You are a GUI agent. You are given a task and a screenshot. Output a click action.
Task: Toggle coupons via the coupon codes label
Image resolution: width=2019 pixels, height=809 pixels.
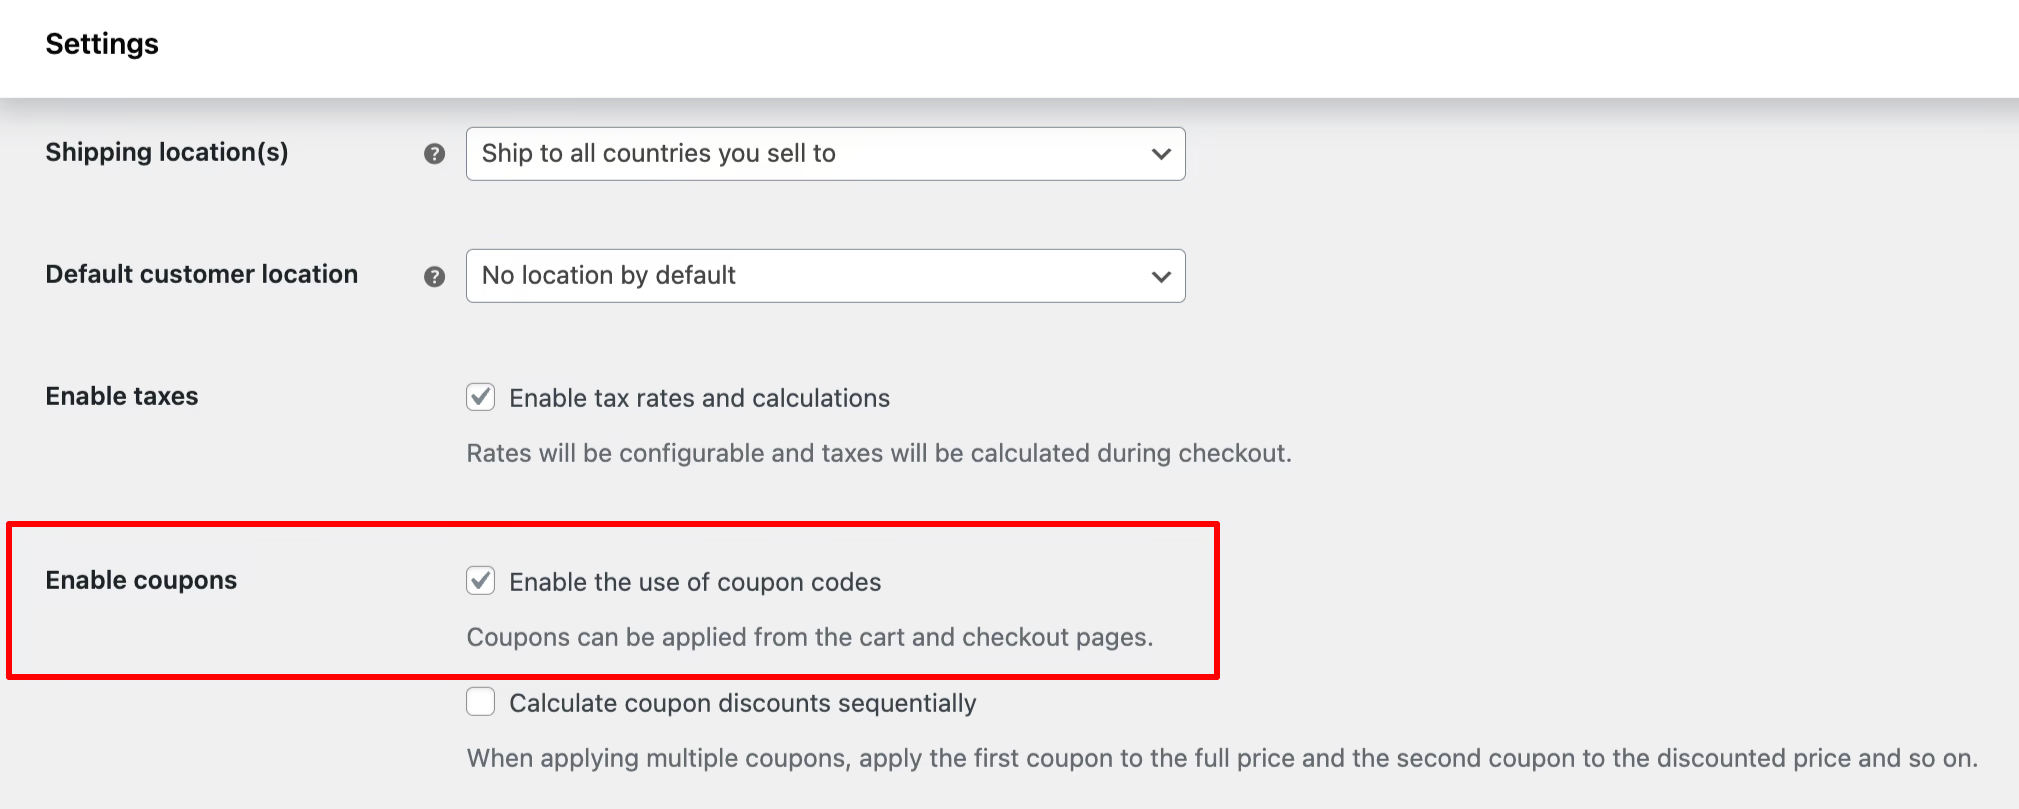695,581
